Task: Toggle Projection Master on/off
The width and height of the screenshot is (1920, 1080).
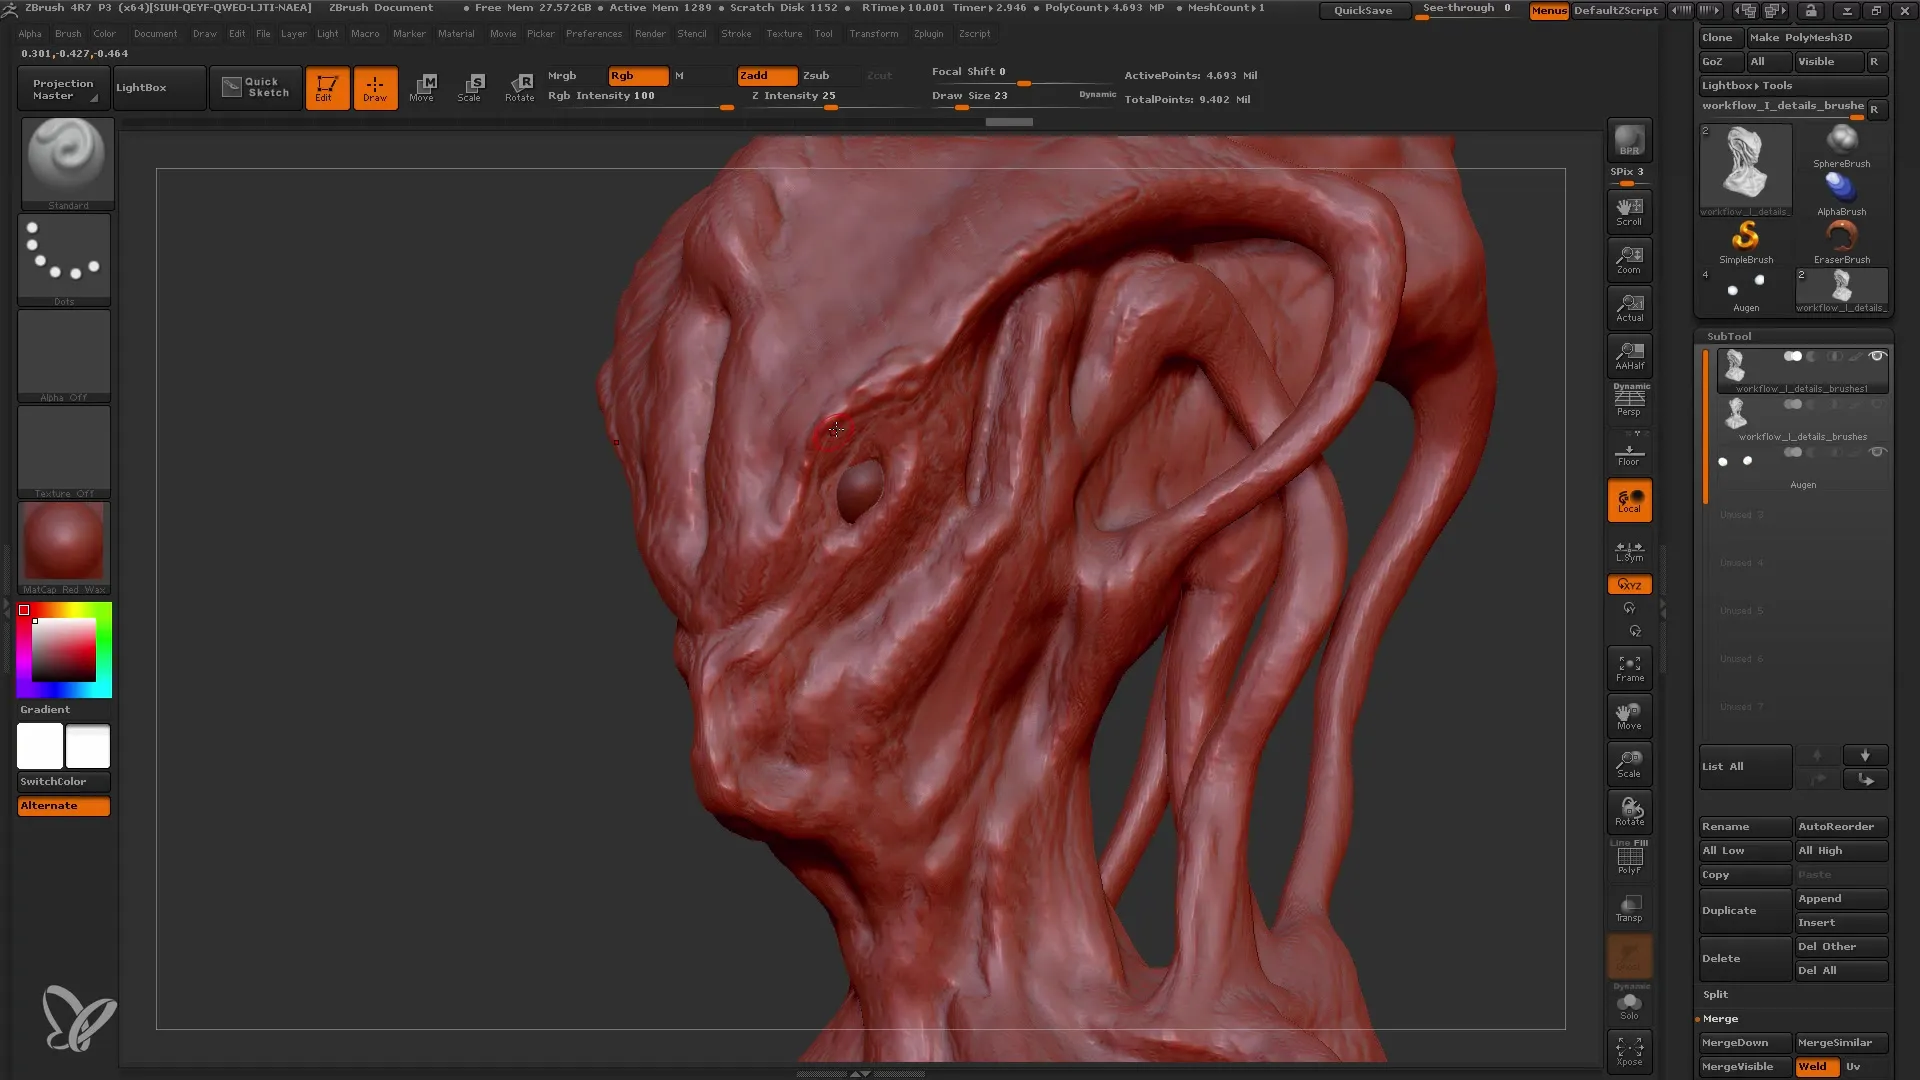Action: [x=62, y=87]
